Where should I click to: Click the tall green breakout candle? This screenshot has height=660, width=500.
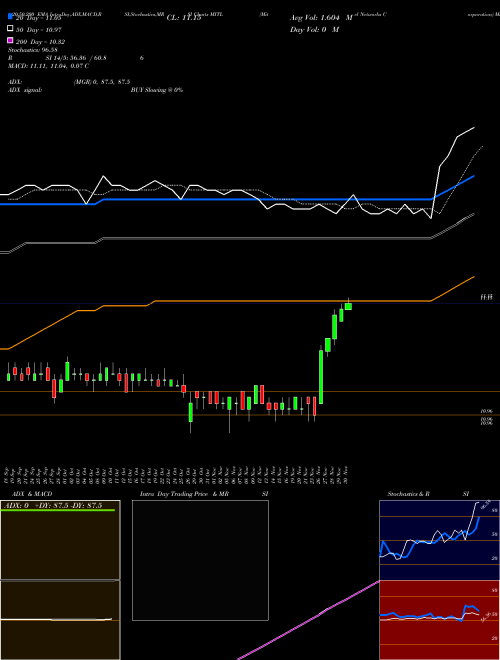(x=321, y=377)
